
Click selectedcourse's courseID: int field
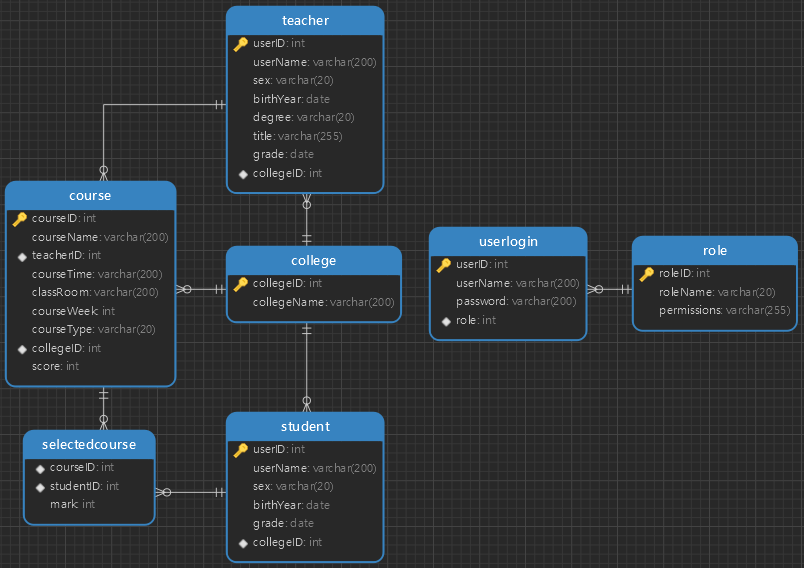point(82,468)
